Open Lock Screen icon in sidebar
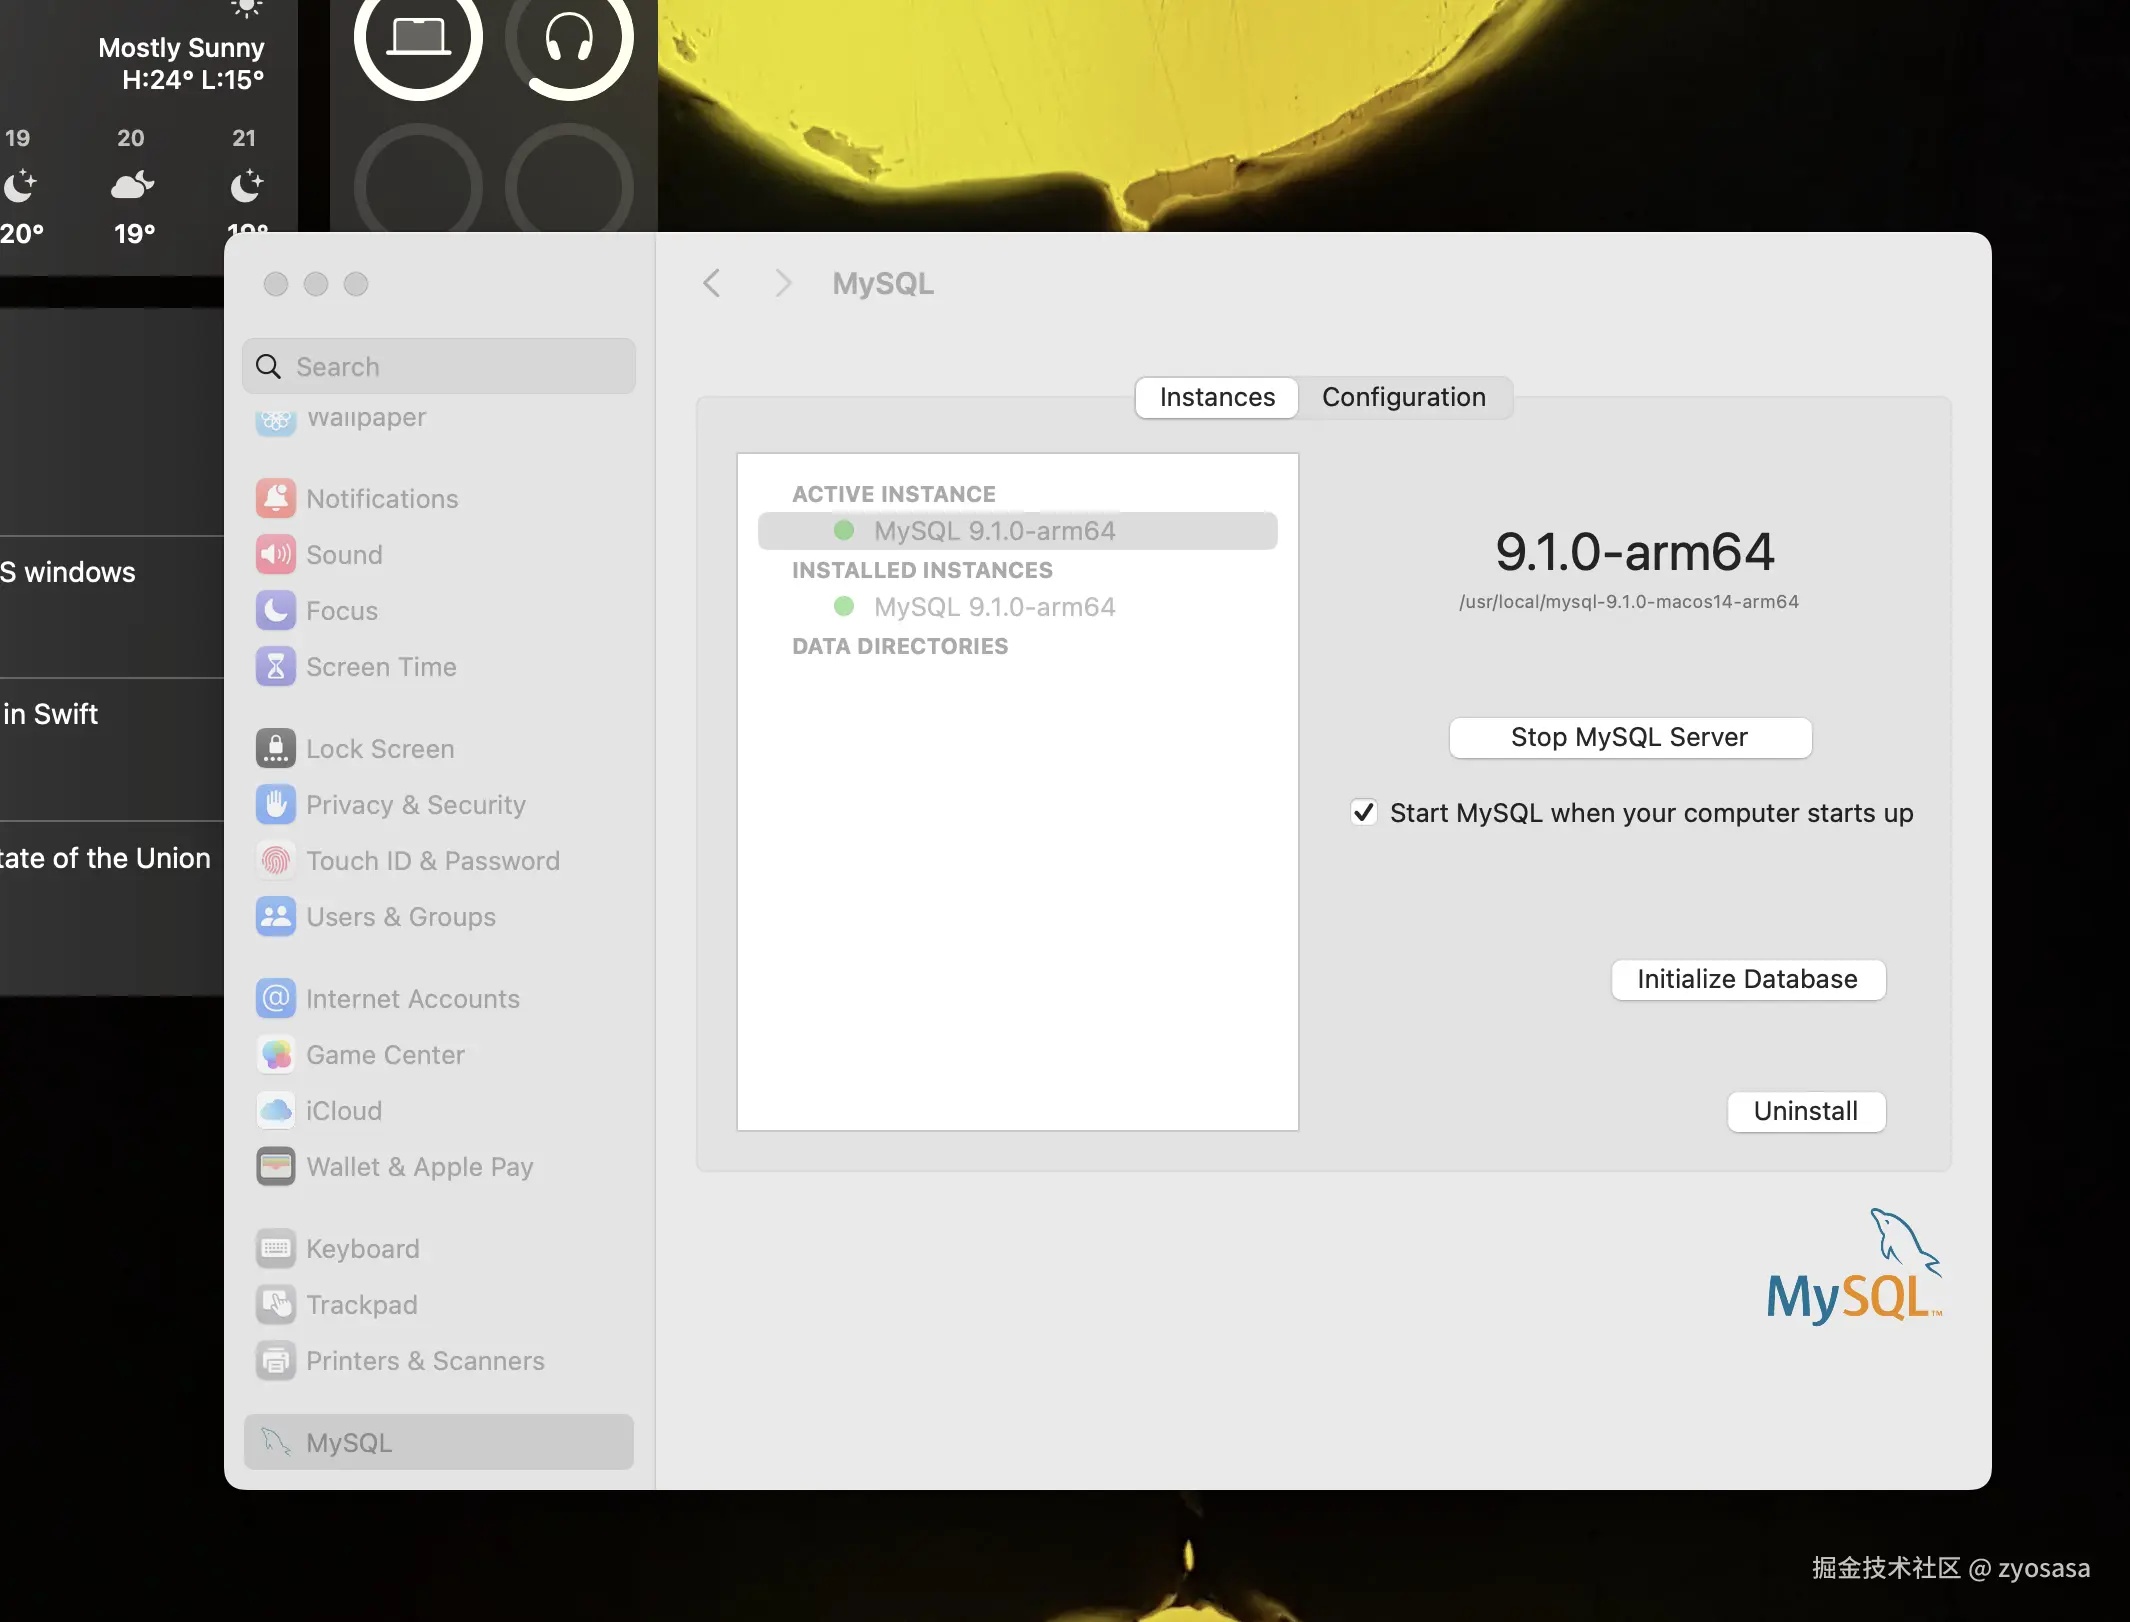Image resolution: width=2130 pixels, height=1622 pixels. click(x=276, y=748)
